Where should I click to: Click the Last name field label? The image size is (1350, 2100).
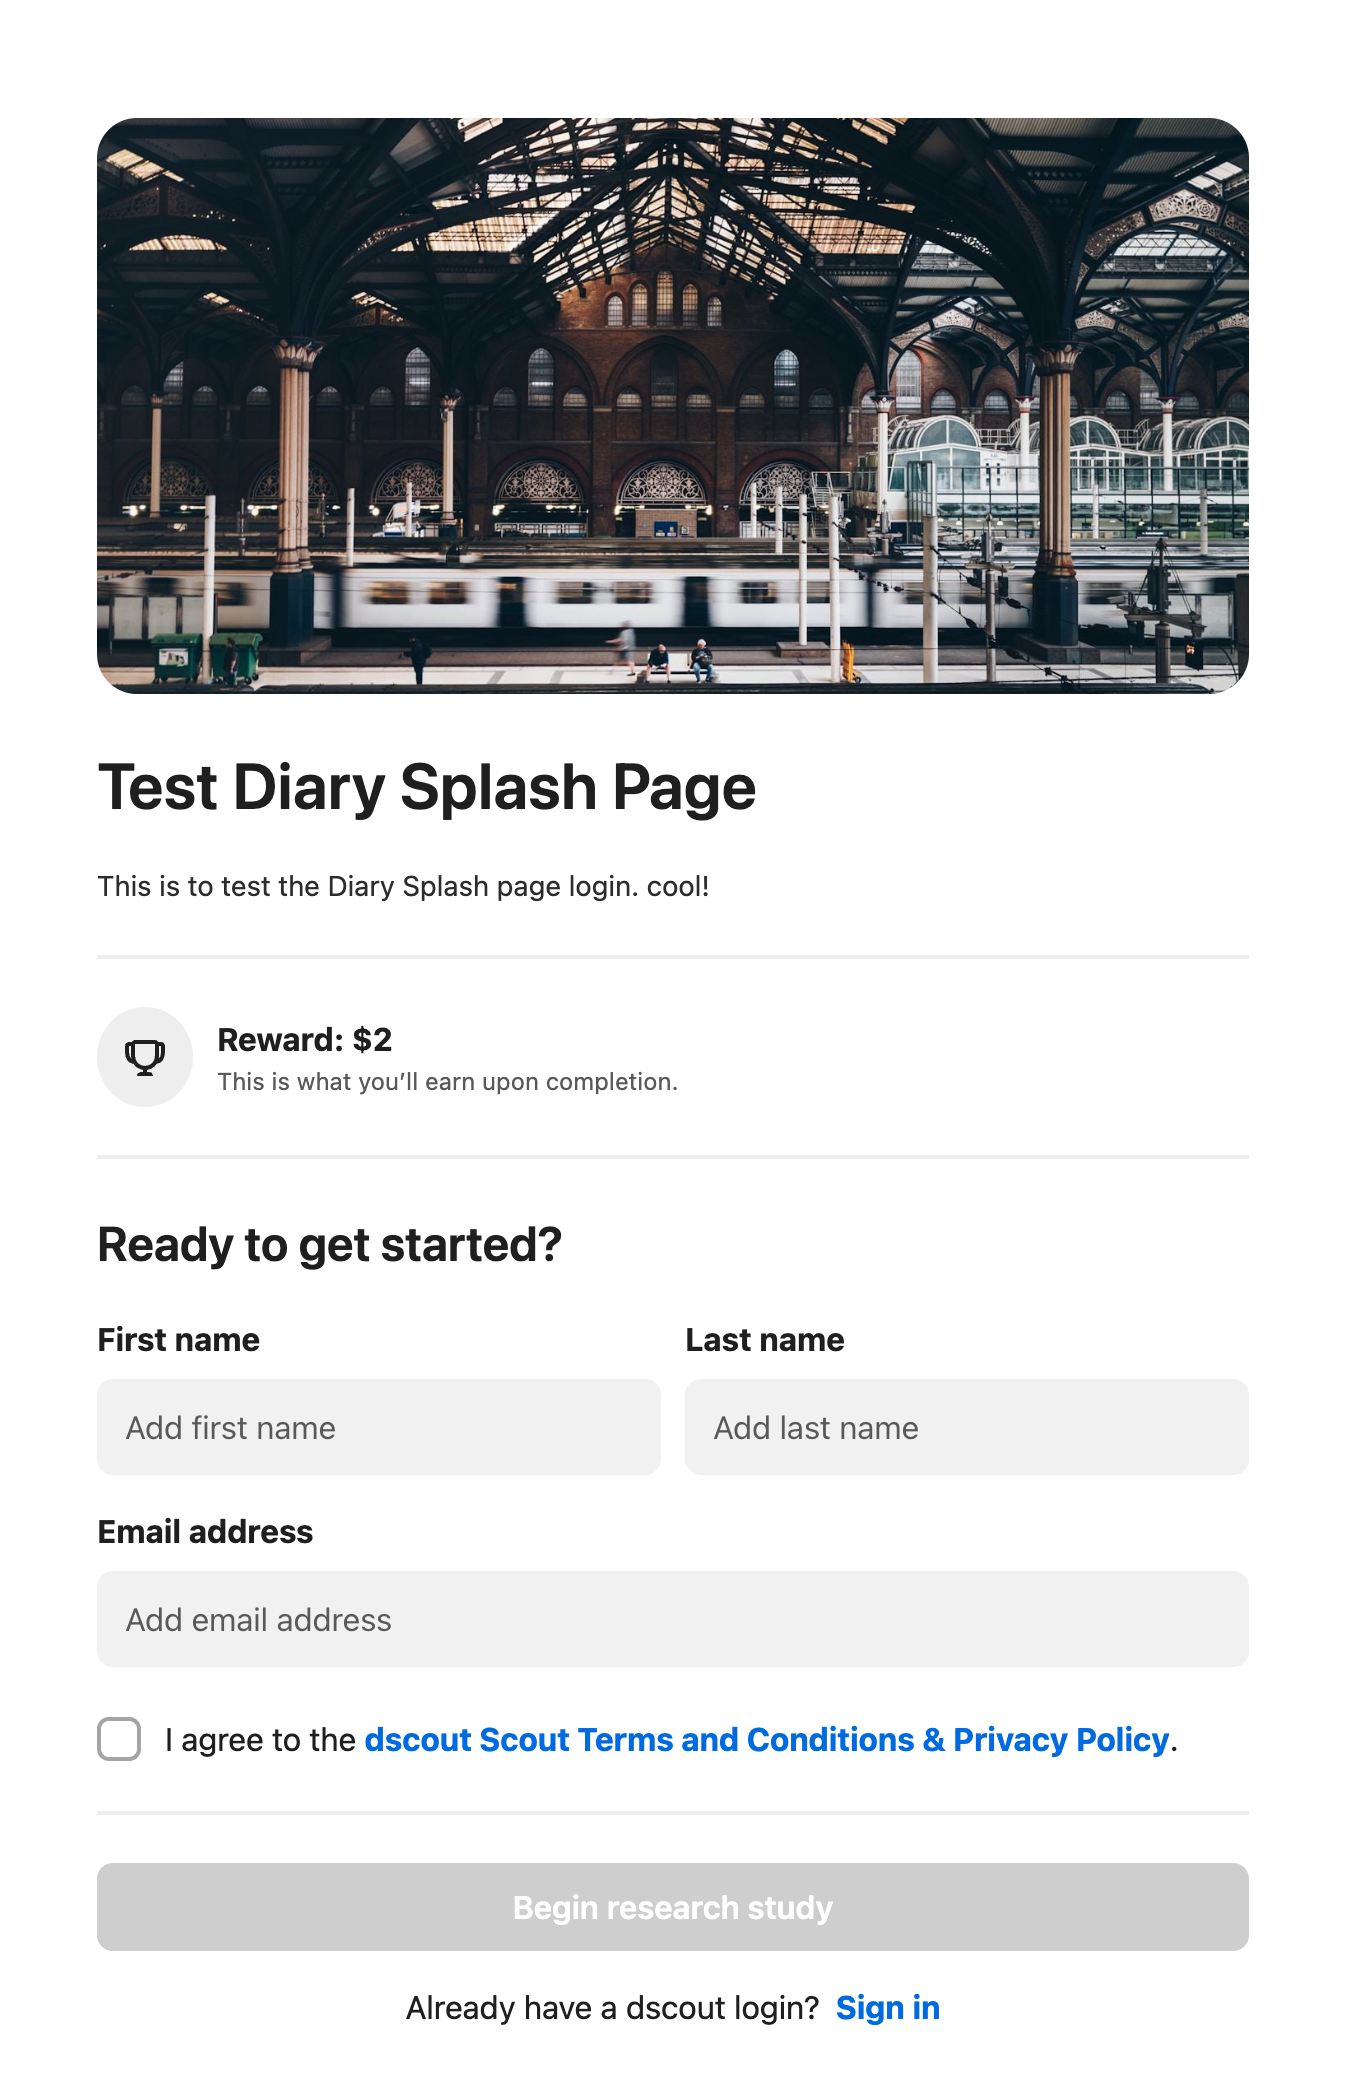[x=765, y=1340]
